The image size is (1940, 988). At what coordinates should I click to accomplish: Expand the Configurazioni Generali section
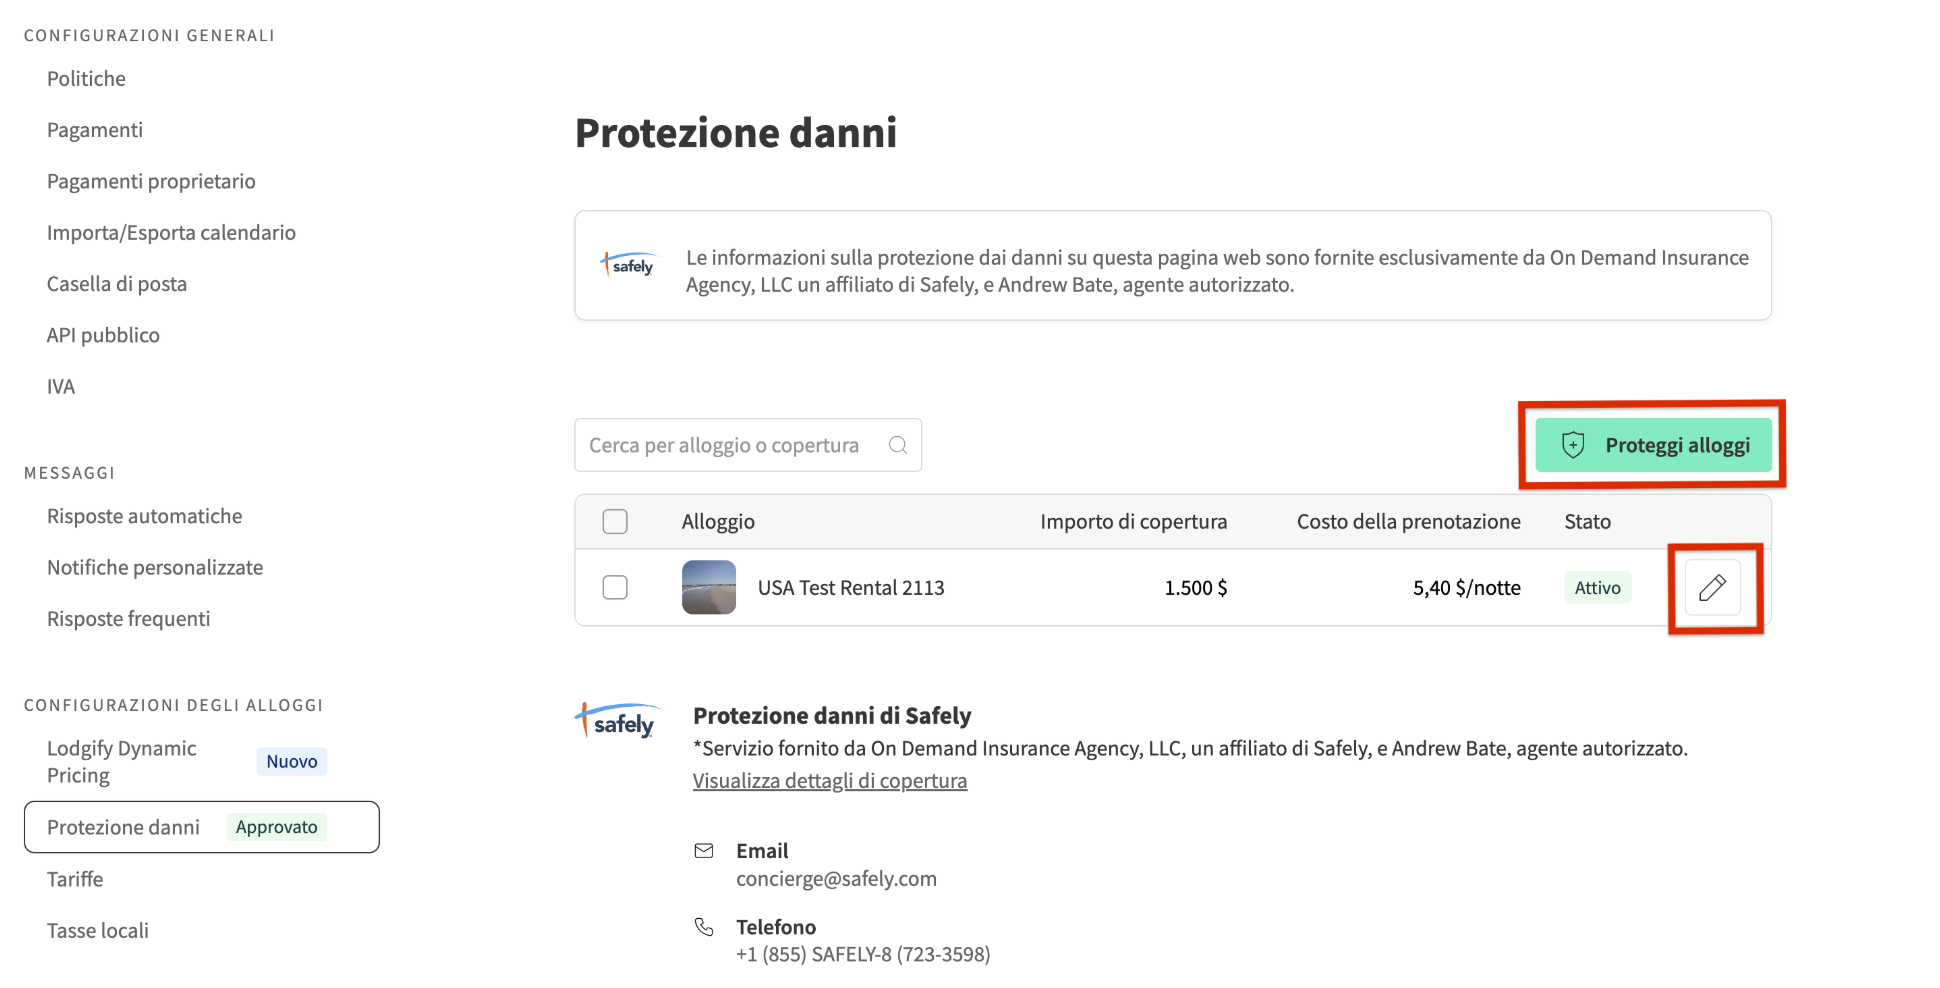[148, 35]
